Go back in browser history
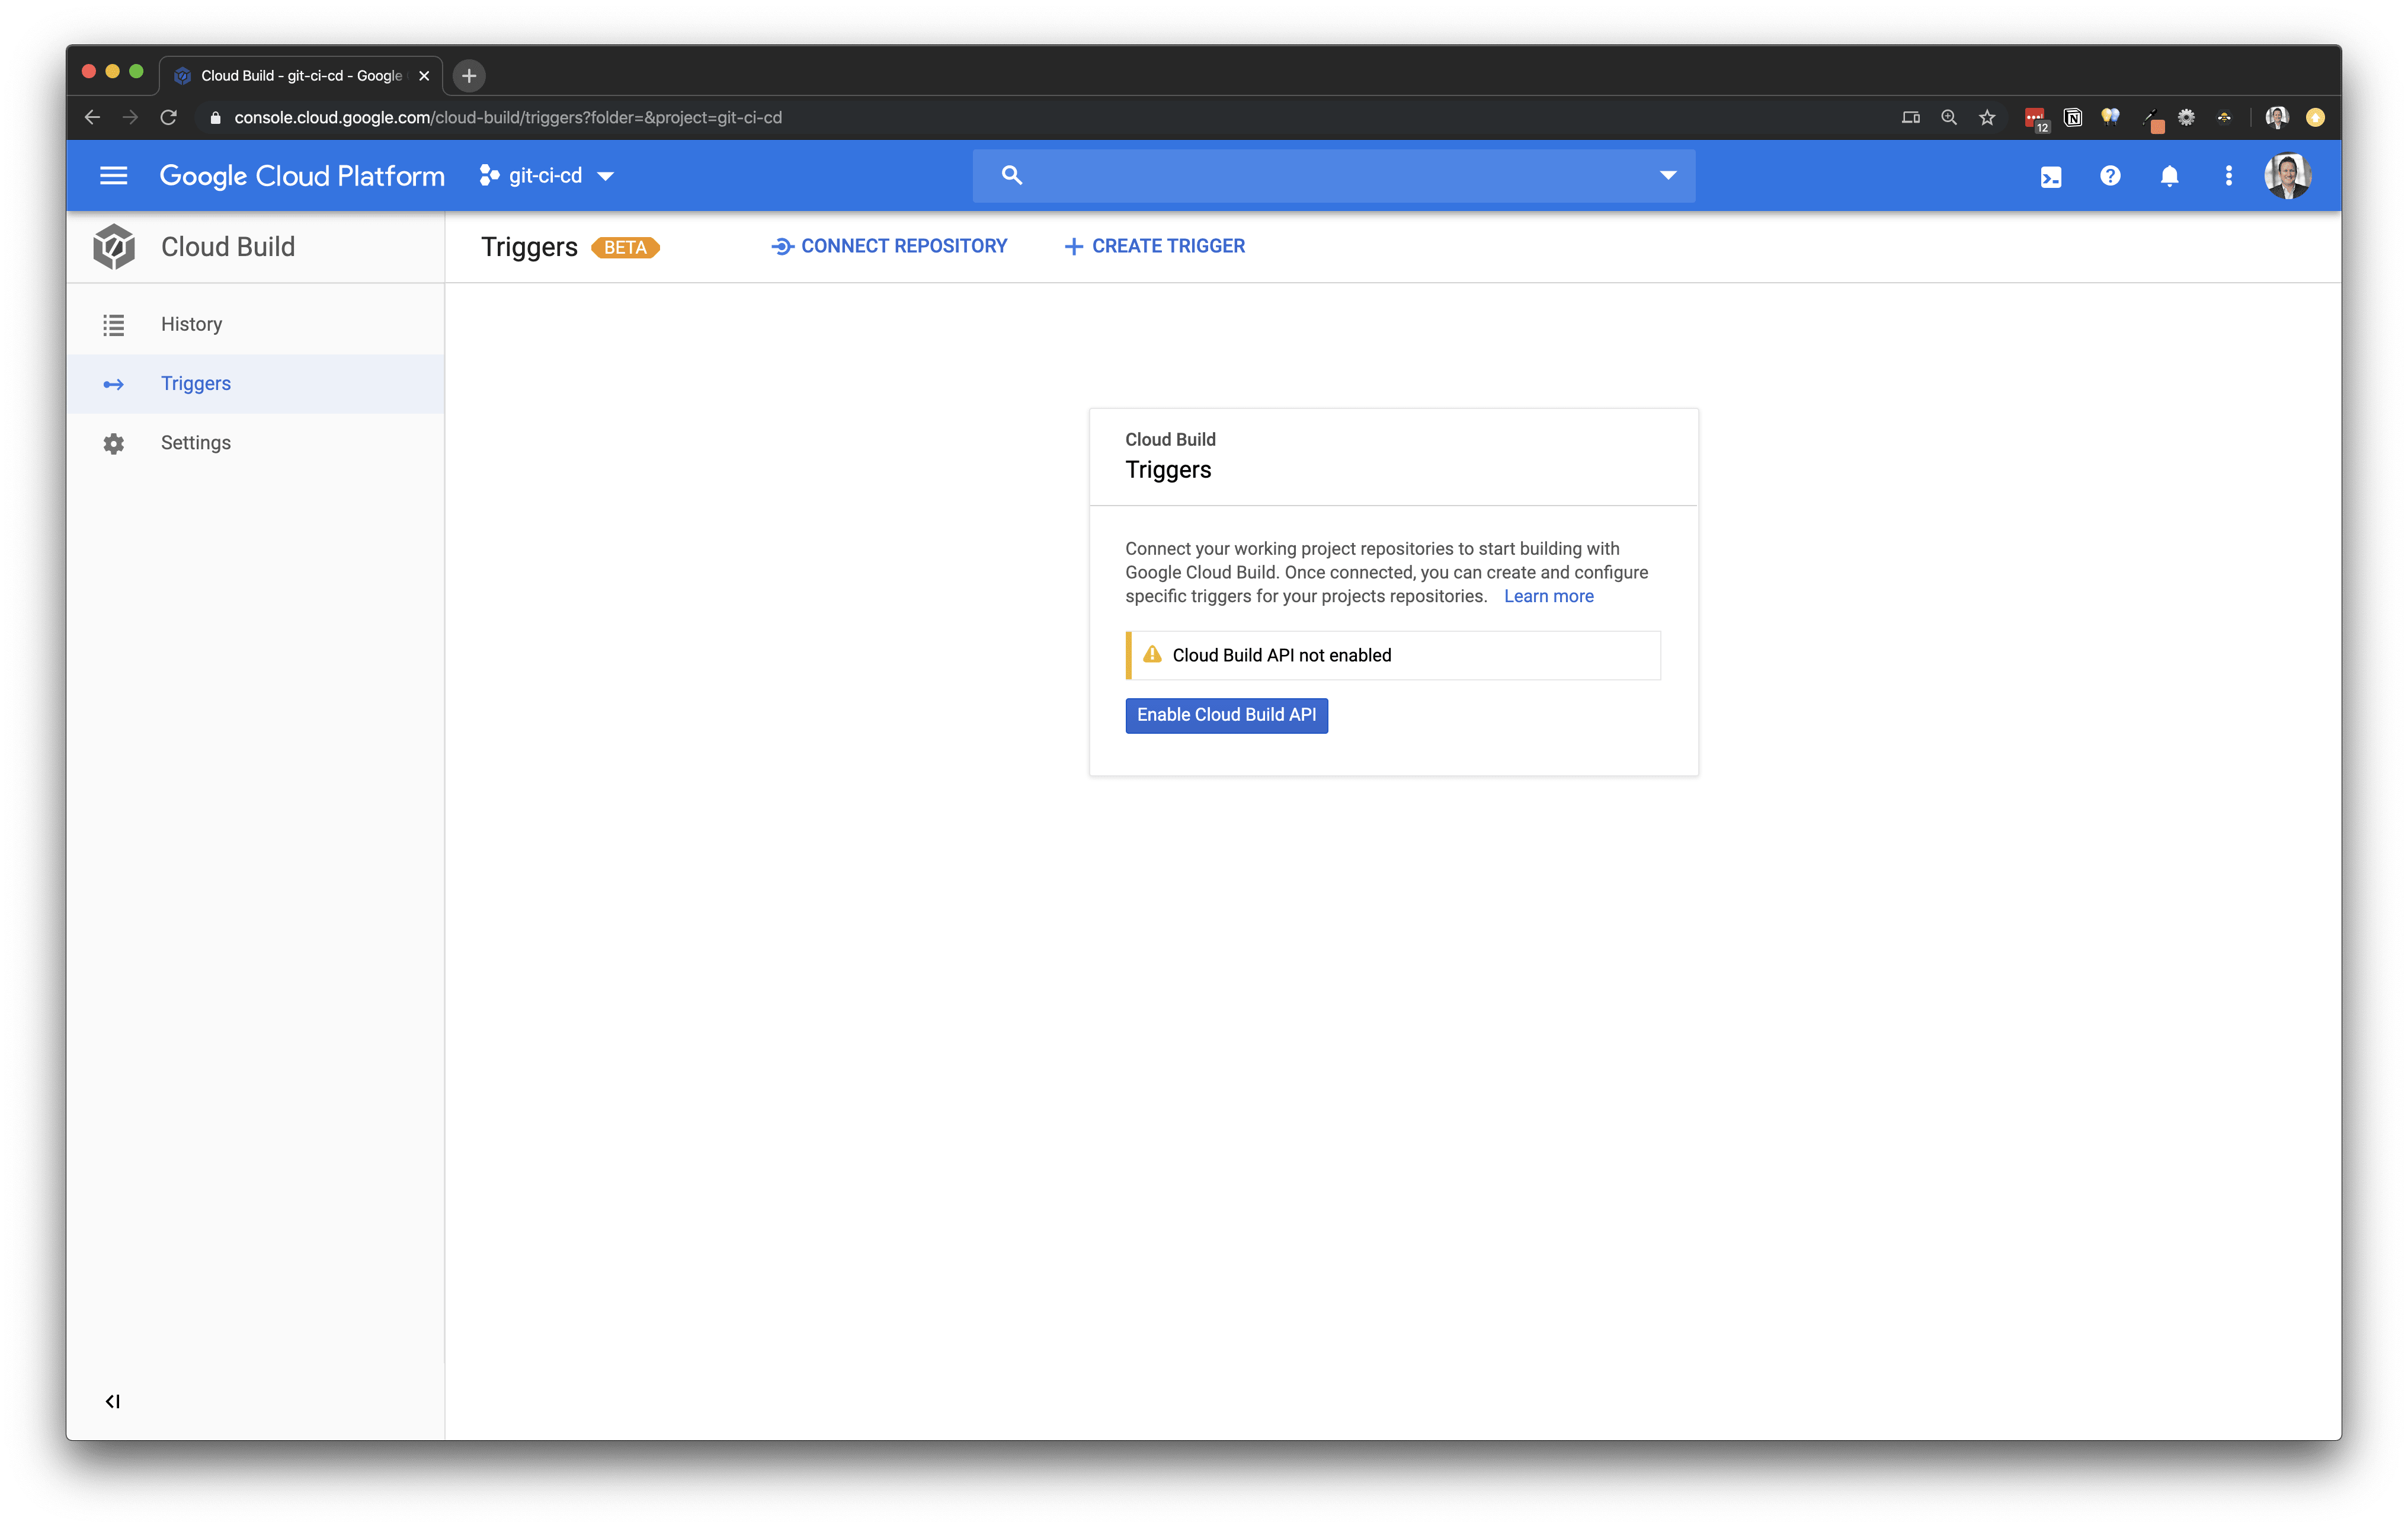The image size is (2408, 1528). (92, 118)
